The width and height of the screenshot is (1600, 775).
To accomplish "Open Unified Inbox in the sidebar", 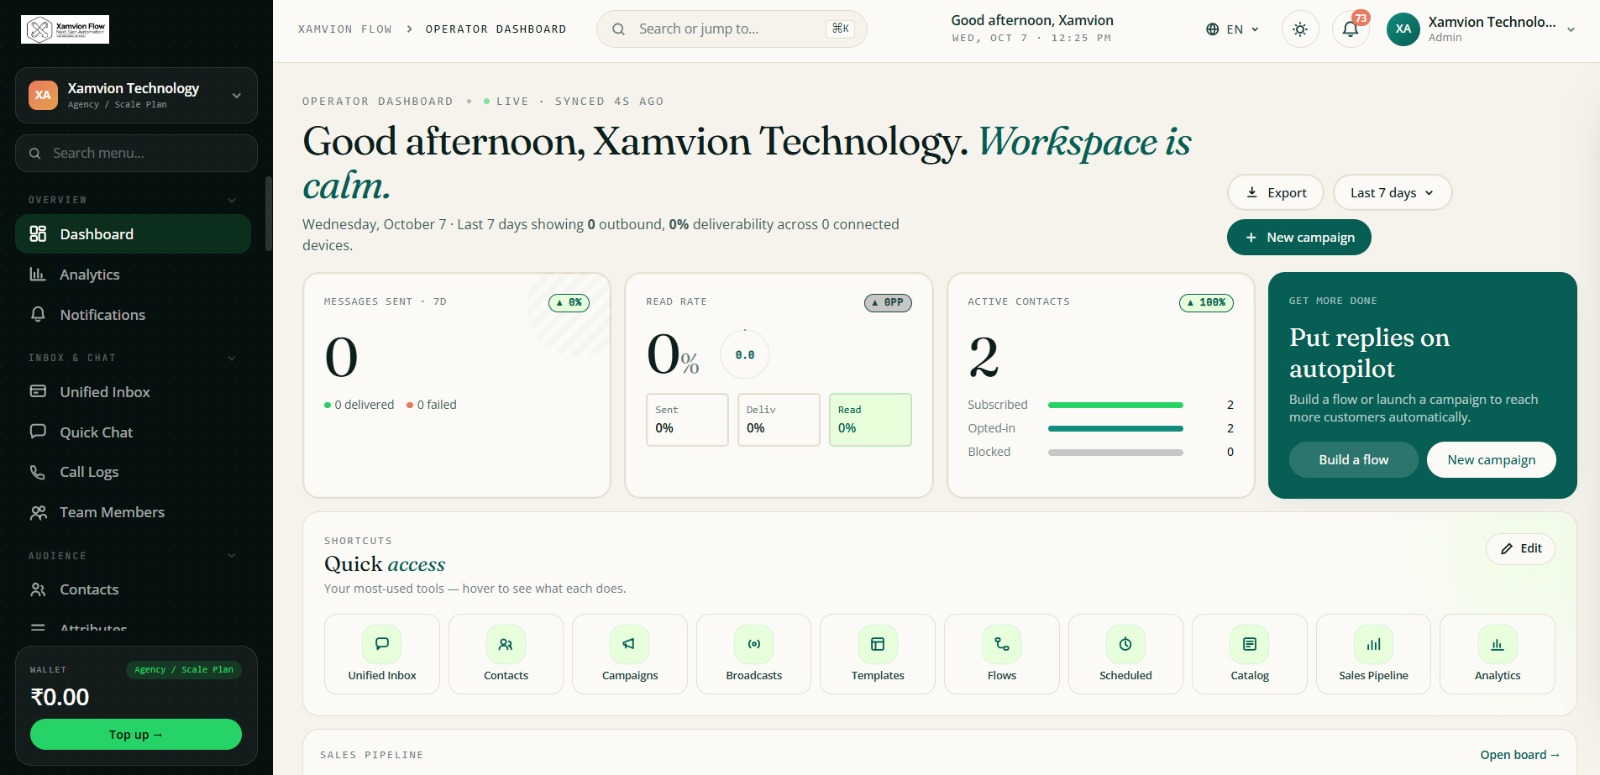I will [133, 392].
